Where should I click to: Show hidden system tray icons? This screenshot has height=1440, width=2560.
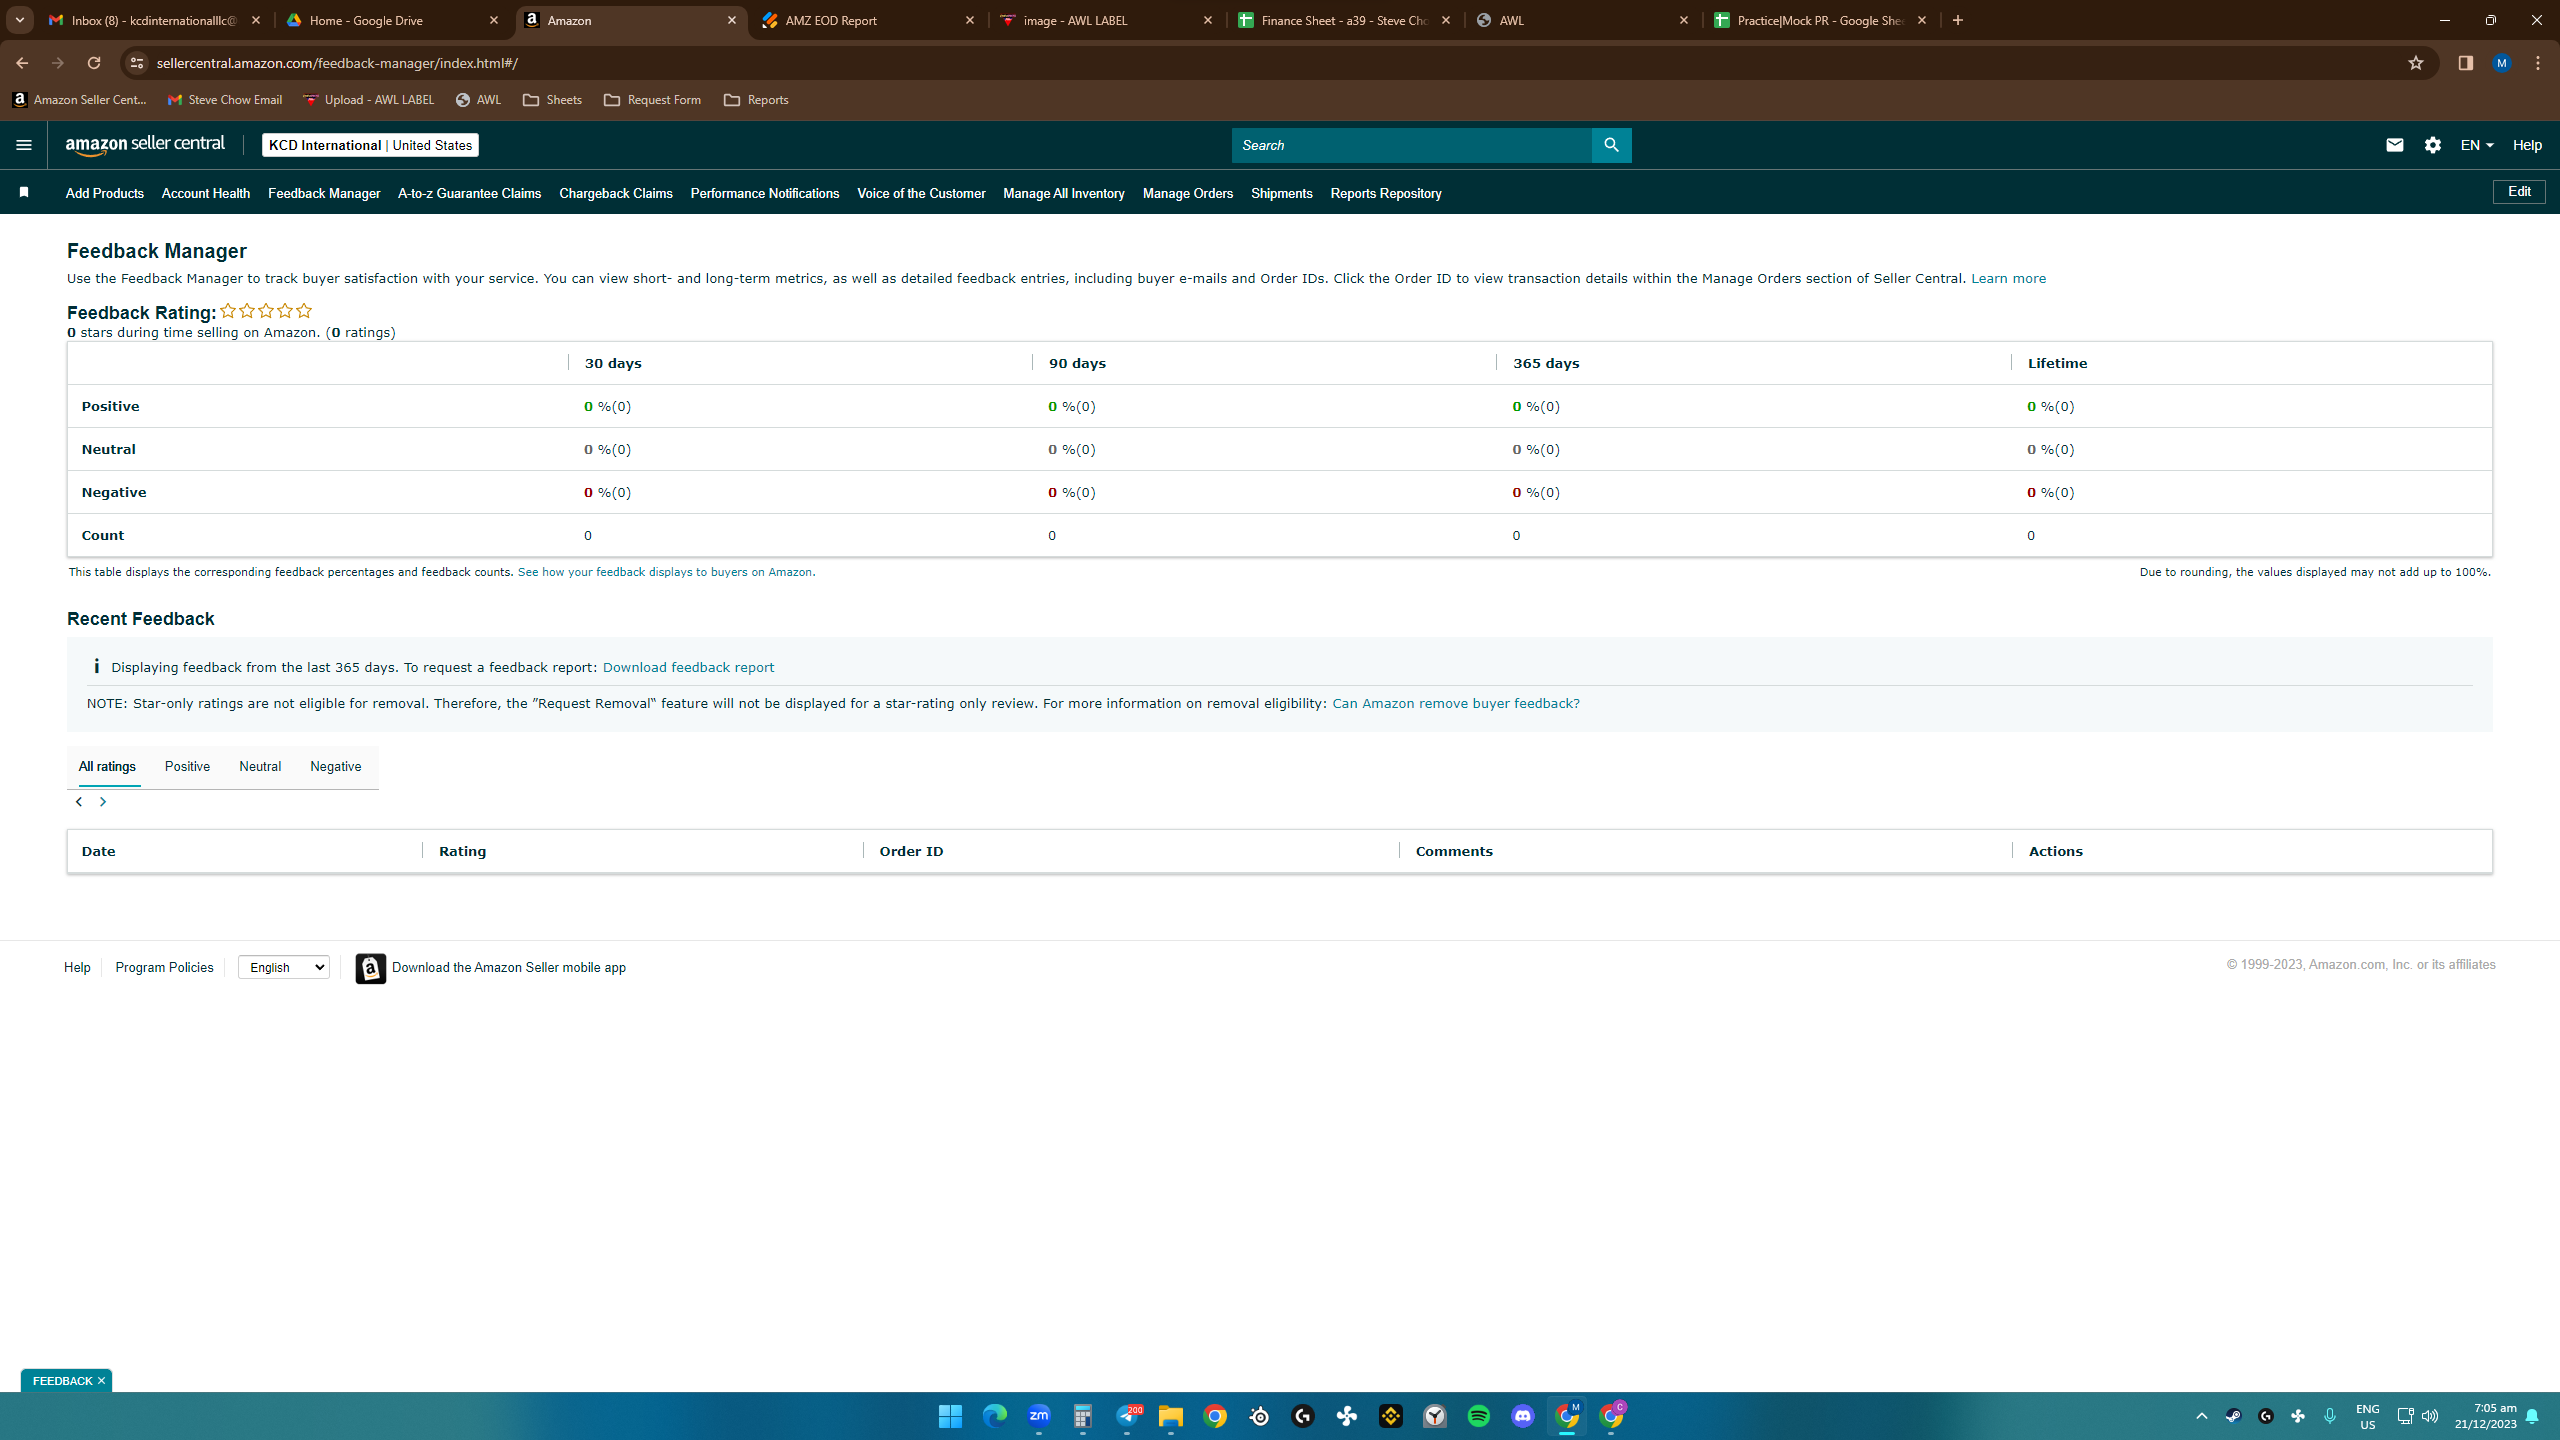pyautogui.click(x=2201, y=1416)
